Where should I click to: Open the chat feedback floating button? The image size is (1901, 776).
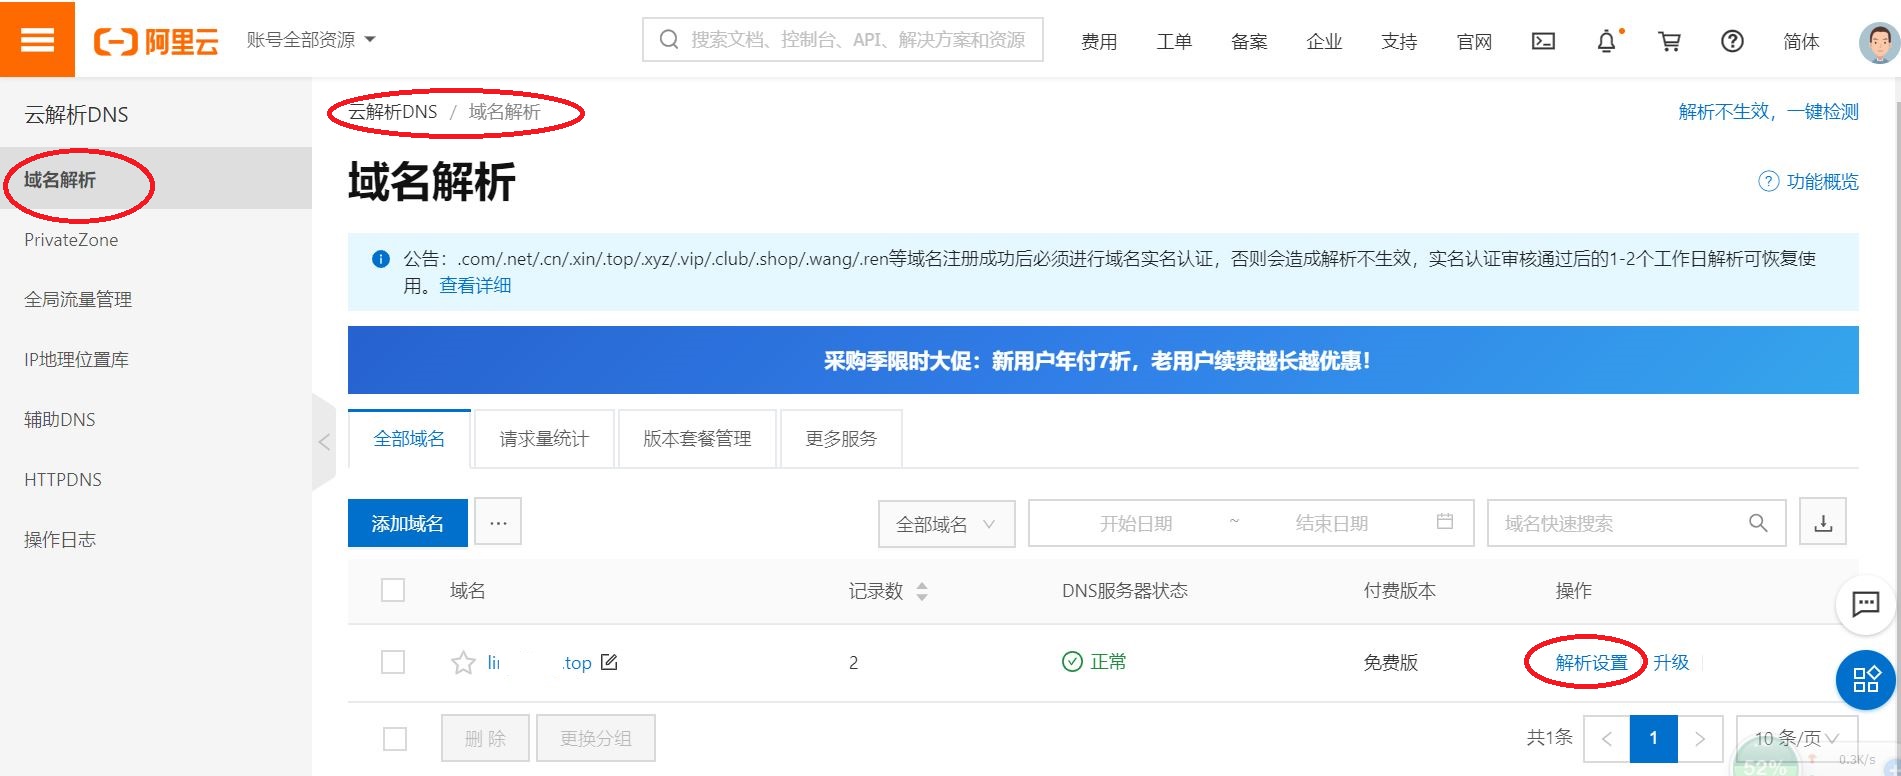(x=1865, y=604)
